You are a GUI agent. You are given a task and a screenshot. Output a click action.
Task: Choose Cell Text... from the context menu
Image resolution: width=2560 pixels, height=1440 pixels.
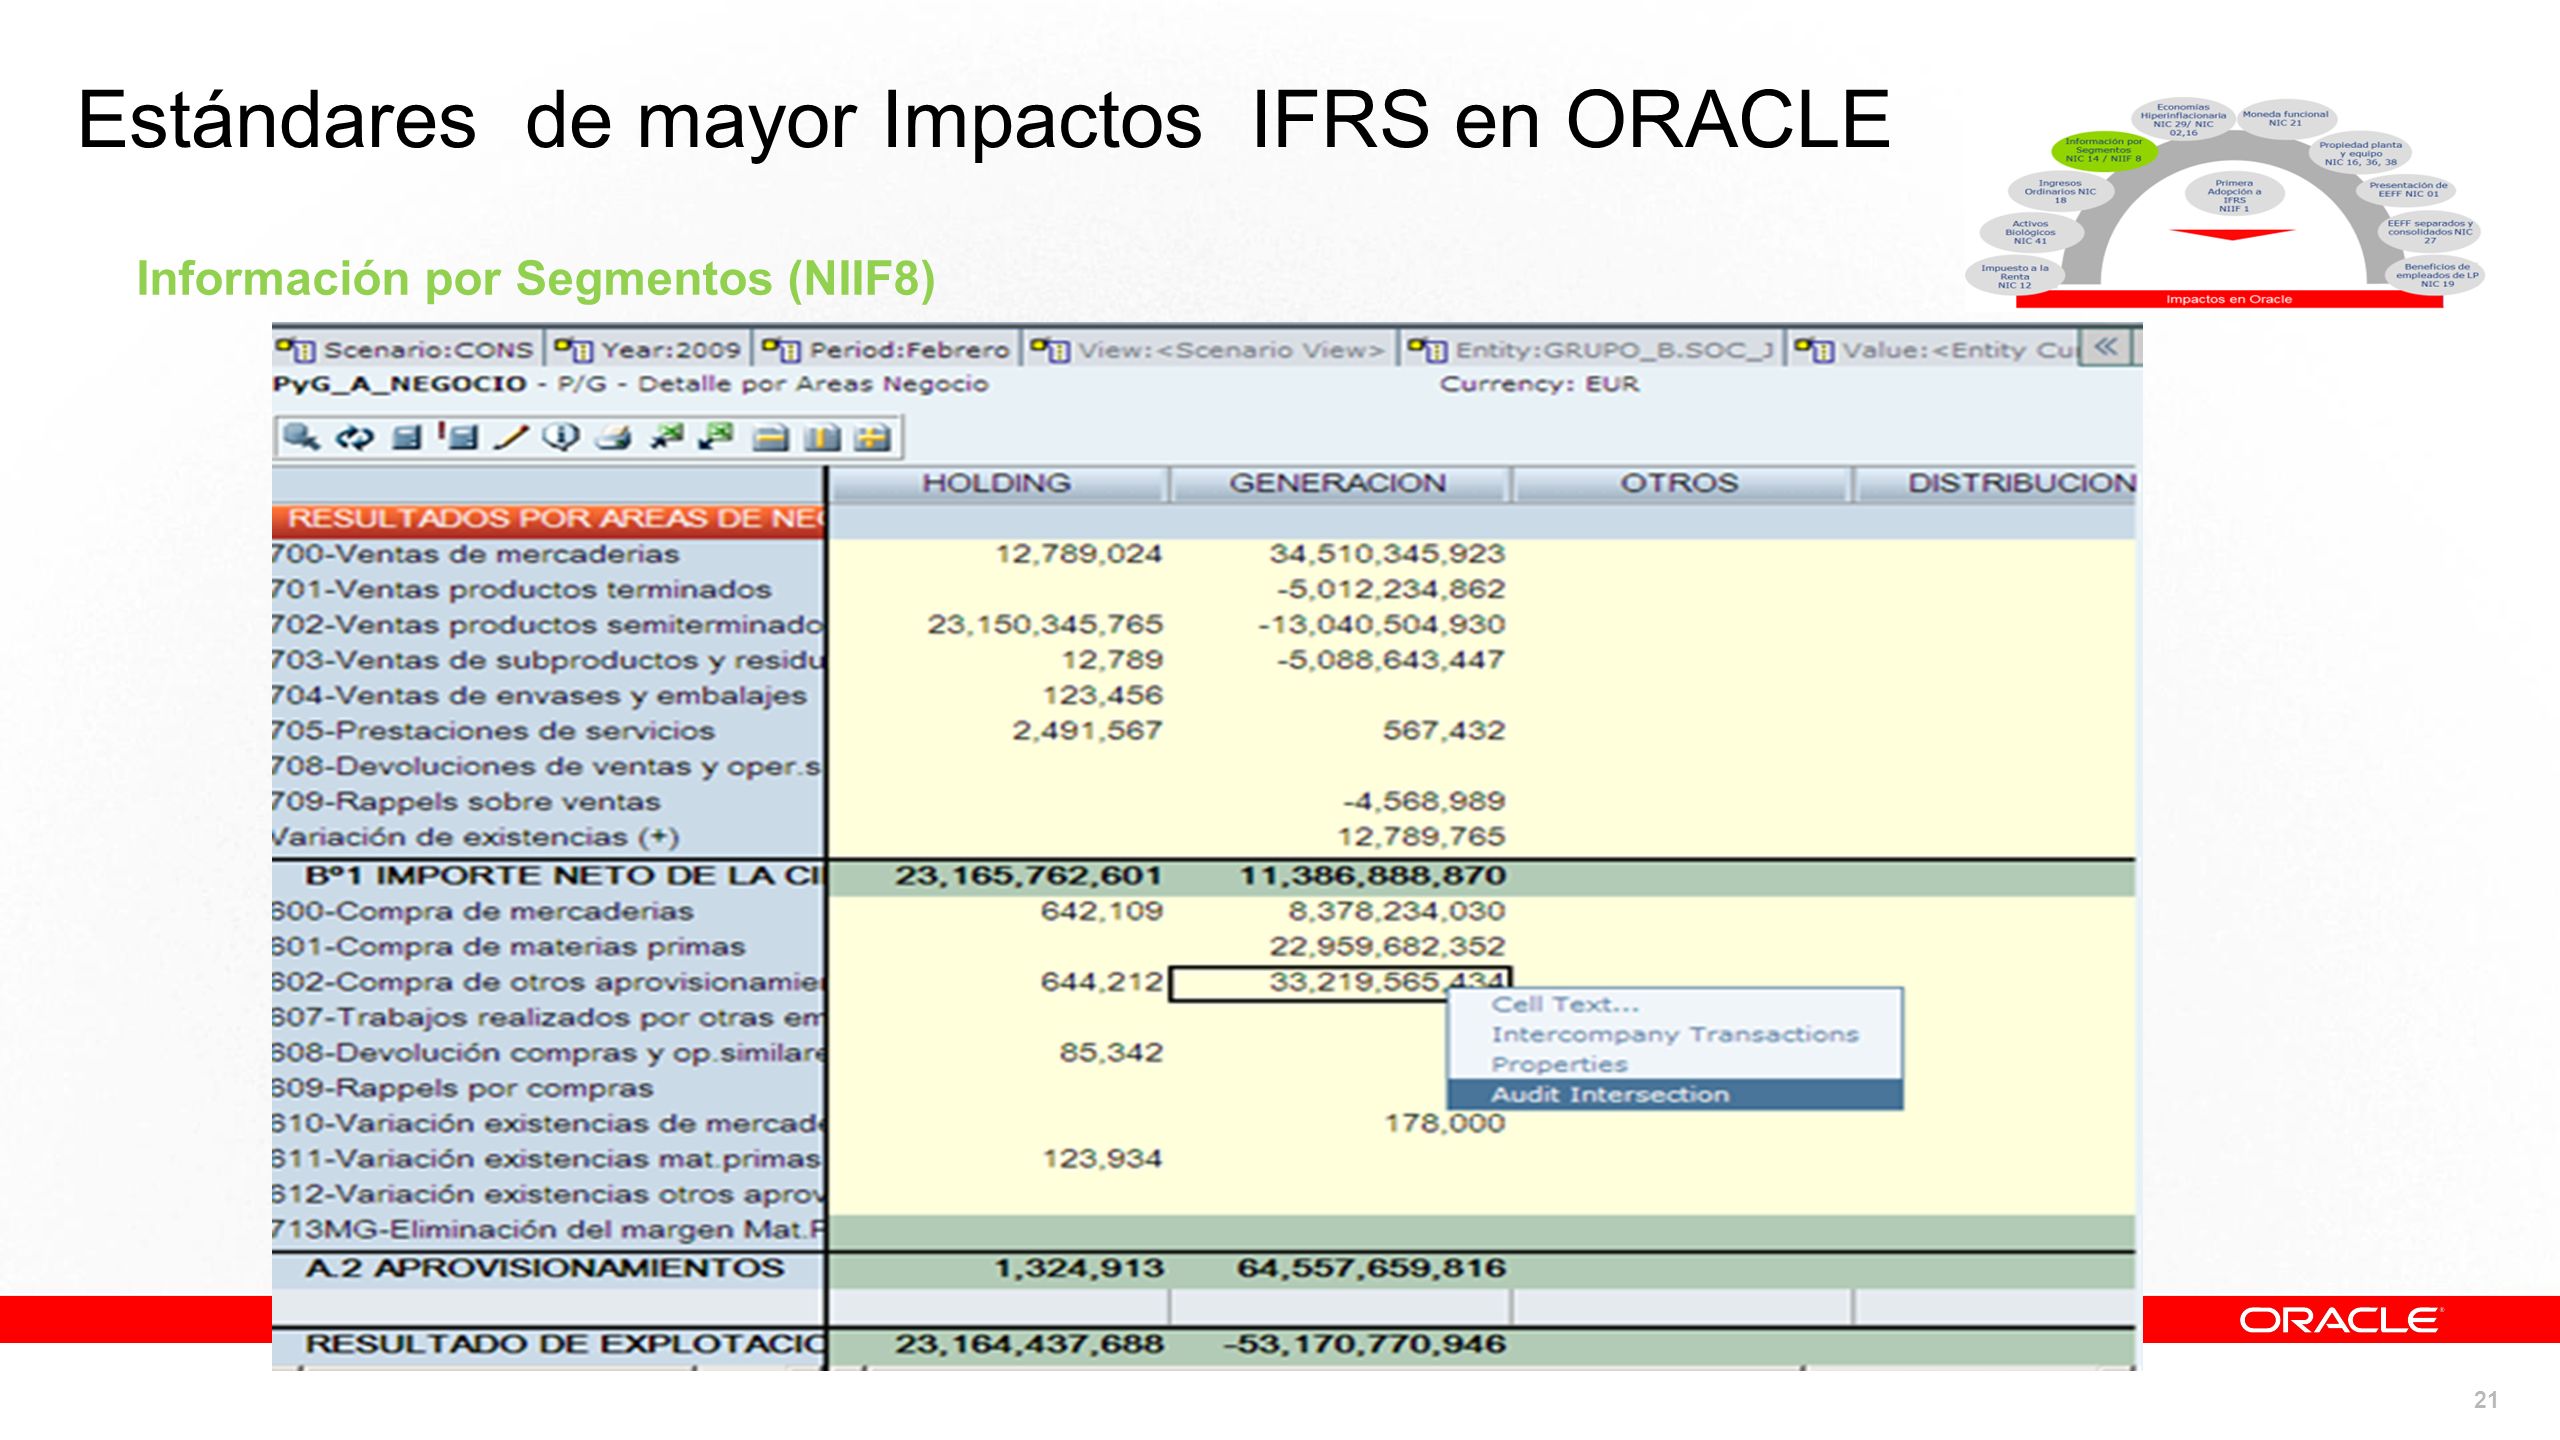(x=1675, y=1004)
